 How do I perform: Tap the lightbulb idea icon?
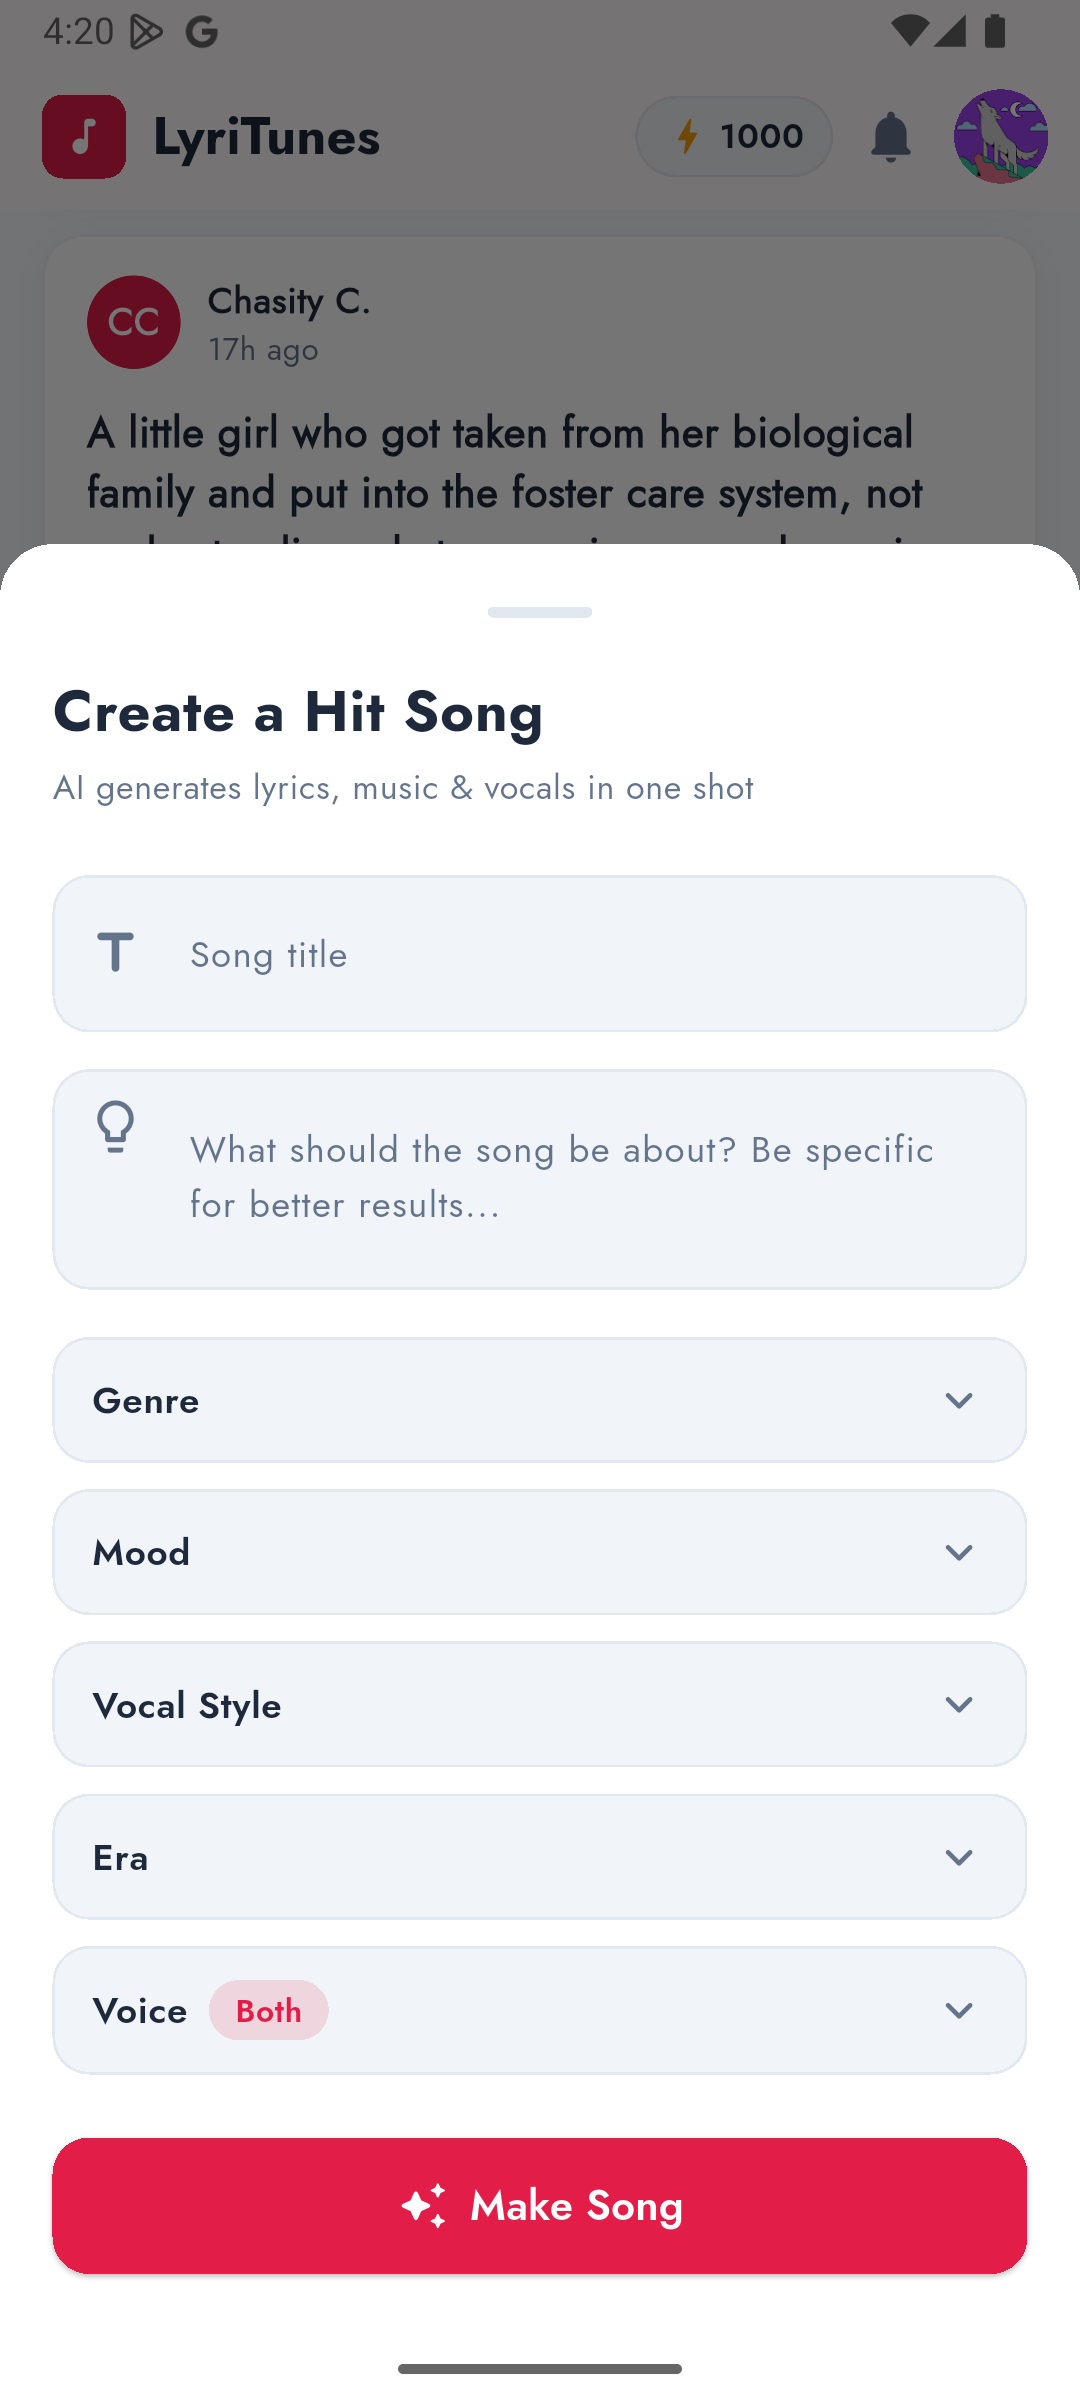(x=116, y=1127)
